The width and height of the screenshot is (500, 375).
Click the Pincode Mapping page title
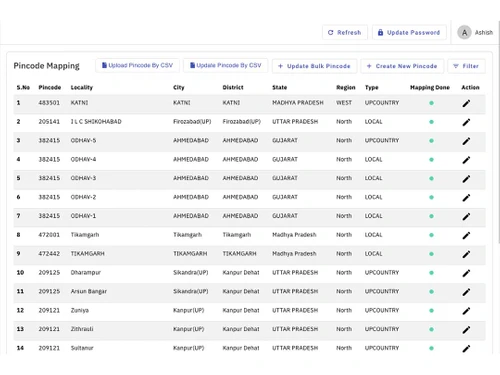tap(46, 66)
